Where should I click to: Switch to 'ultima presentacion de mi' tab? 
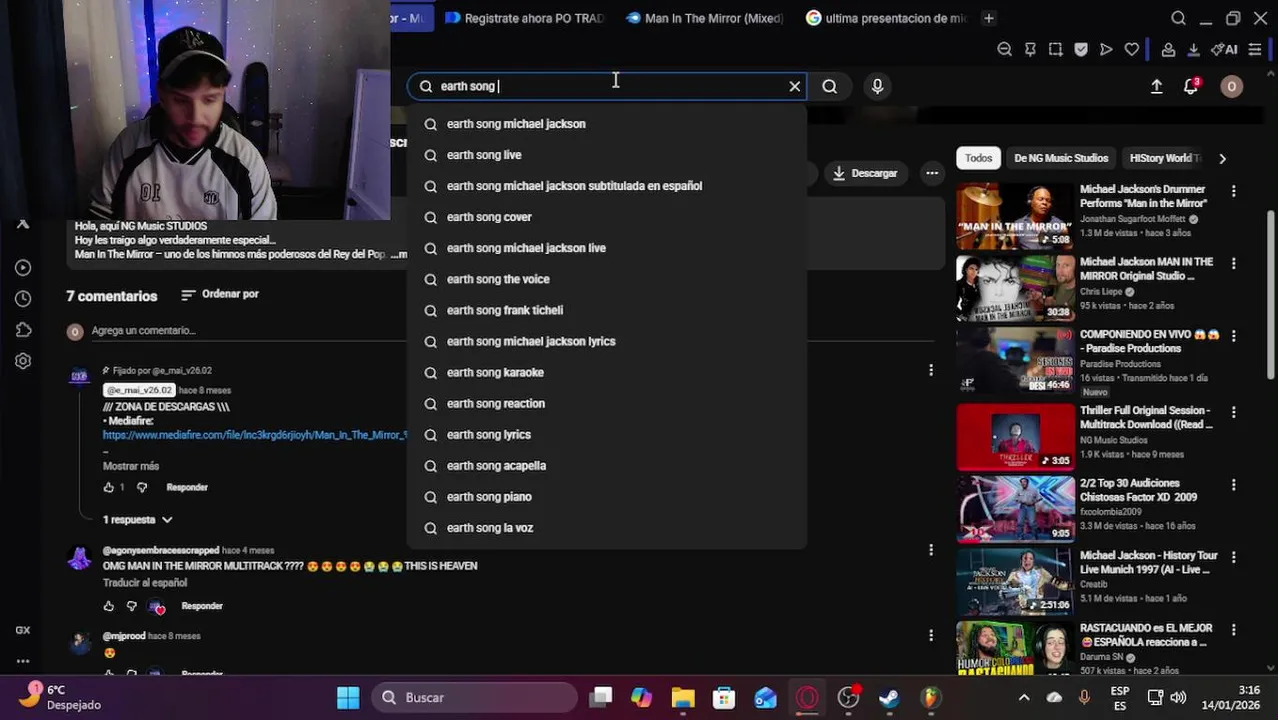(885, 18)
